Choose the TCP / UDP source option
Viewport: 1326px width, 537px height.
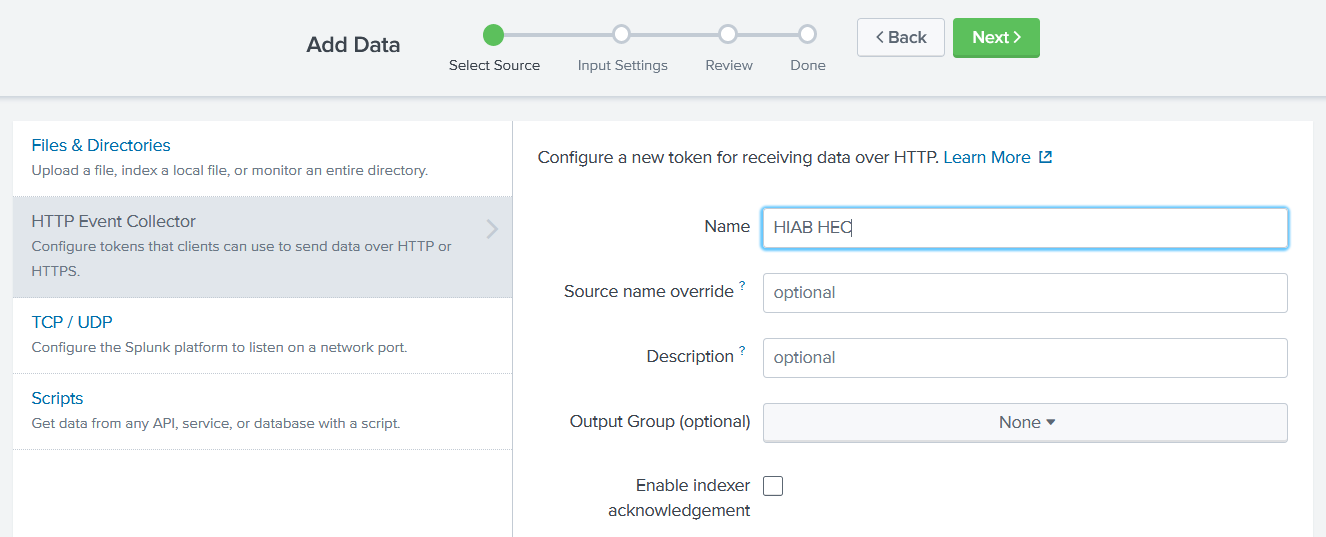(72, 322)
